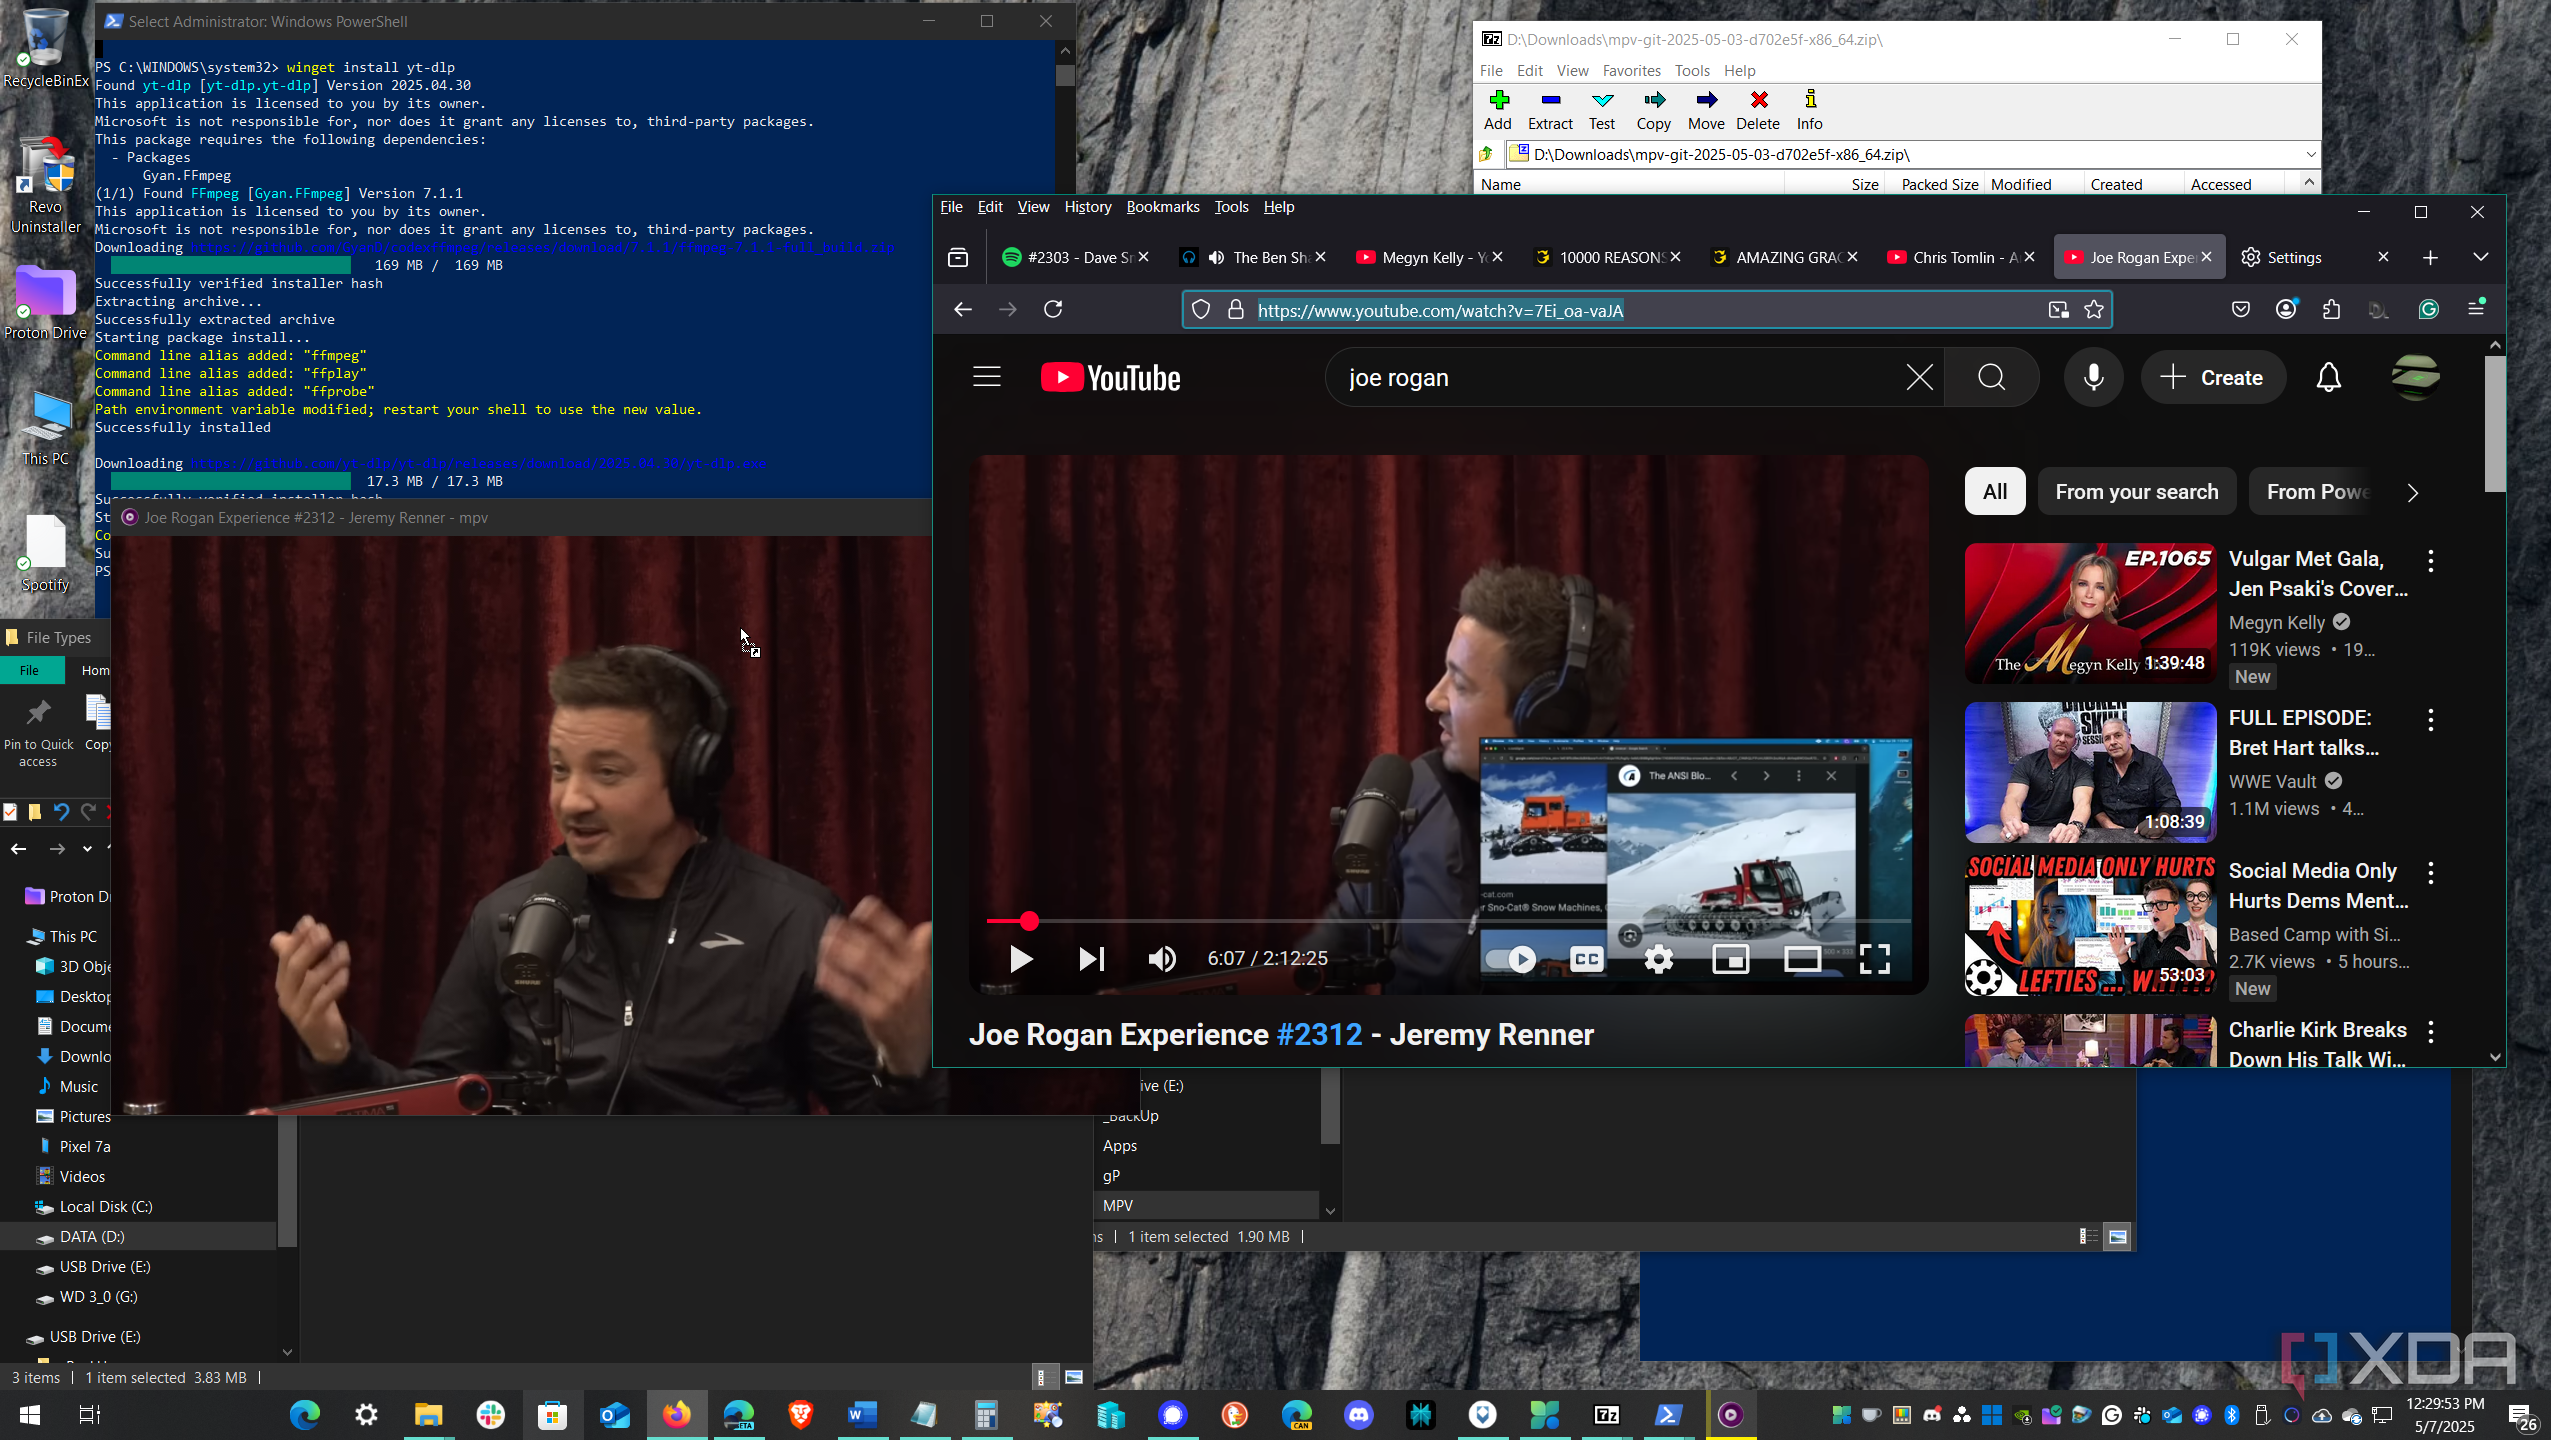
Task: Click the Delete icon in 7-Zip toolbar
Action: pyautogui.click(x=1758, y=99)
